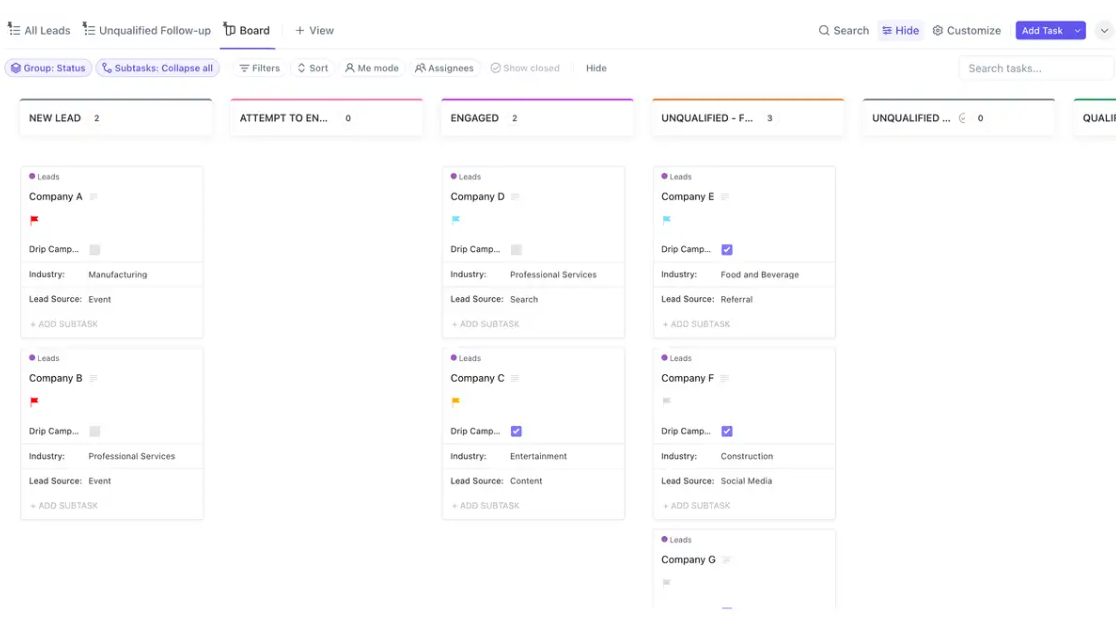The height and width of the screenshot is (619, 1116).
Task: Open the Company A card title
Action: click(x=56, y=196)
